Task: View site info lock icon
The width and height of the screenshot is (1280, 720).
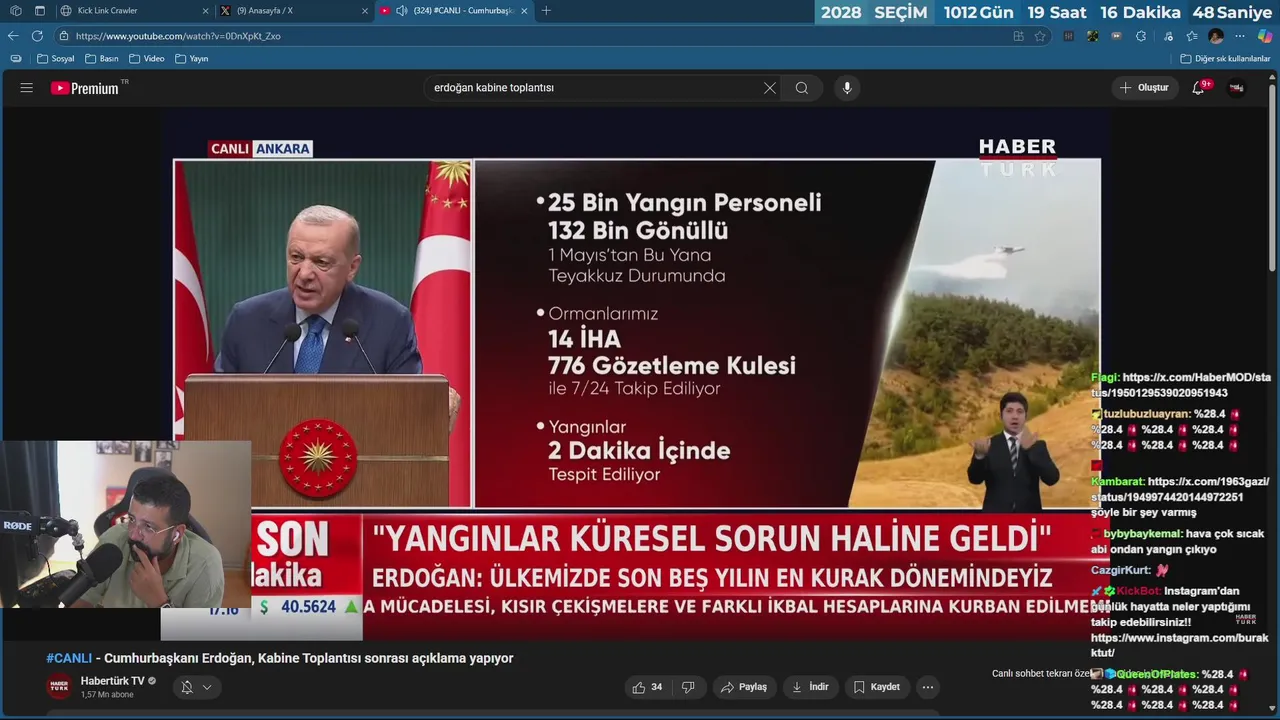Action: tap(64, 36)
